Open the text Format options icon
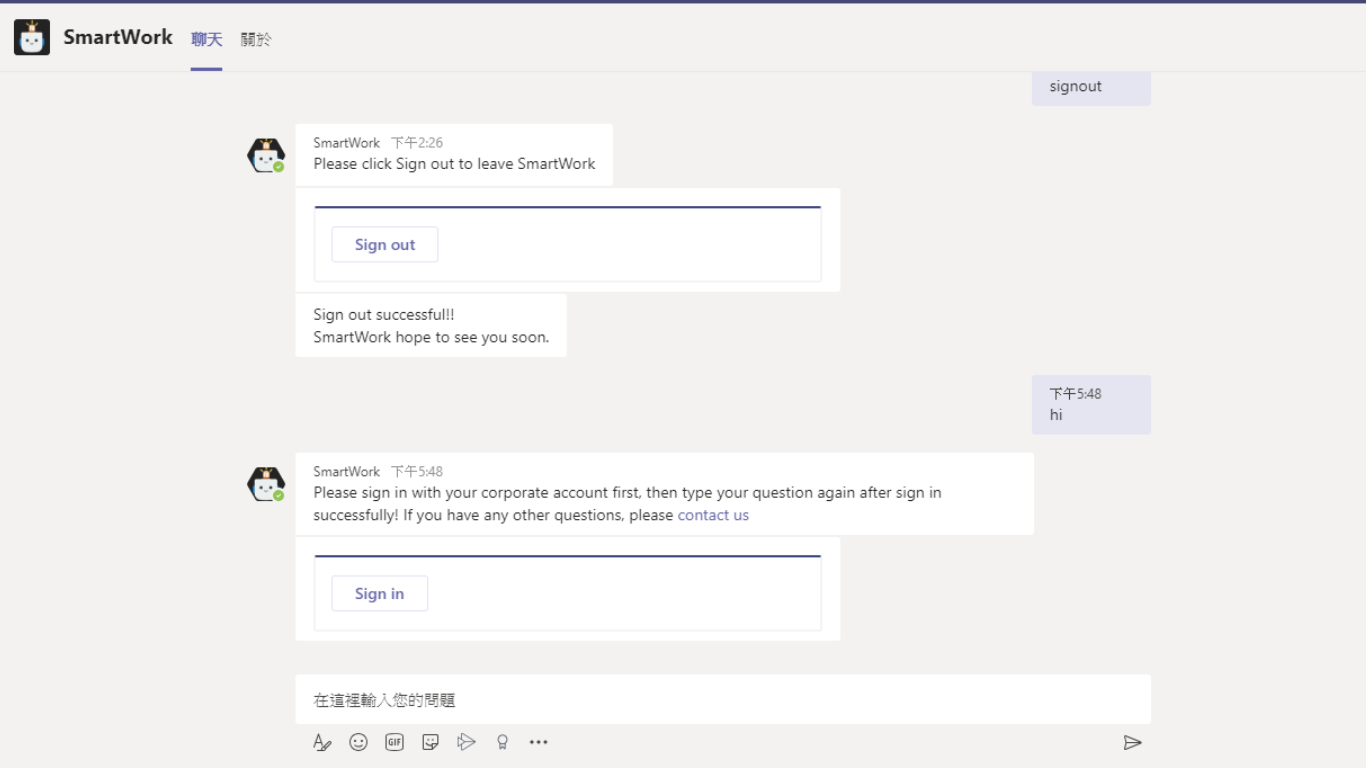Screen dimensions: 1366x768 (321, 742)
